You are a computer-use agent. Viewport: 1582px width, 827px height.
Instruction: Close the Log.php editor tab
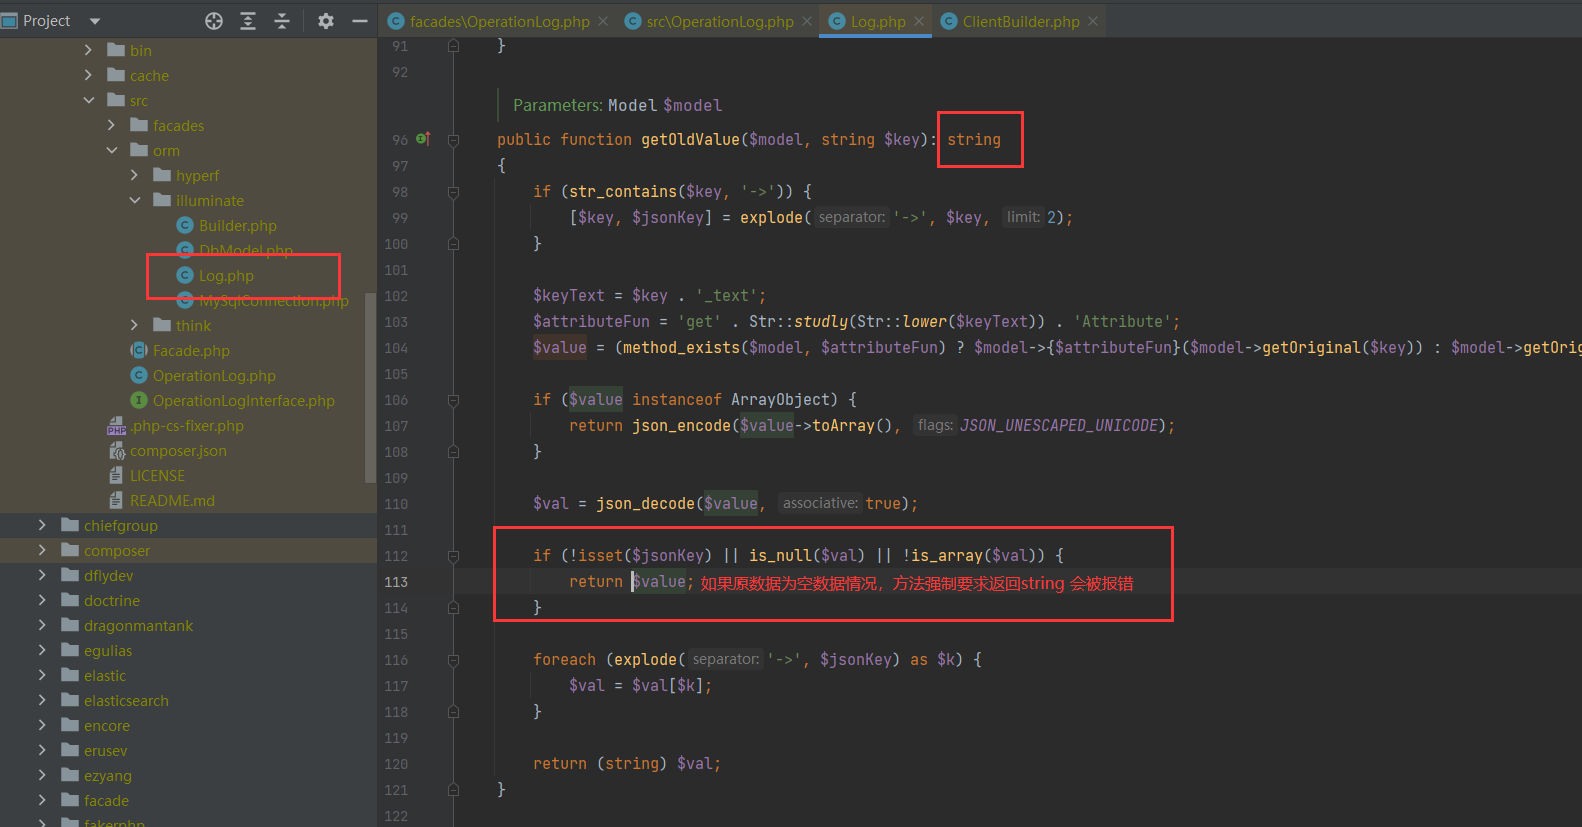click(919, 21)
